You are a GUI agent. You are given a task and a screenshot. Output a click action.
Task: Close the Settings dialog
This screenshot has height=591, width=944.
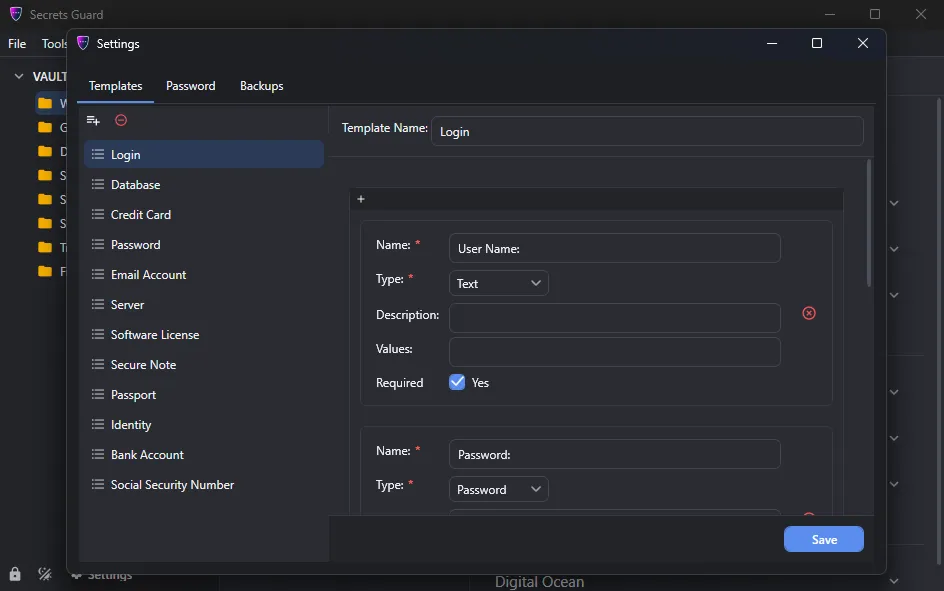pos(863,43)
